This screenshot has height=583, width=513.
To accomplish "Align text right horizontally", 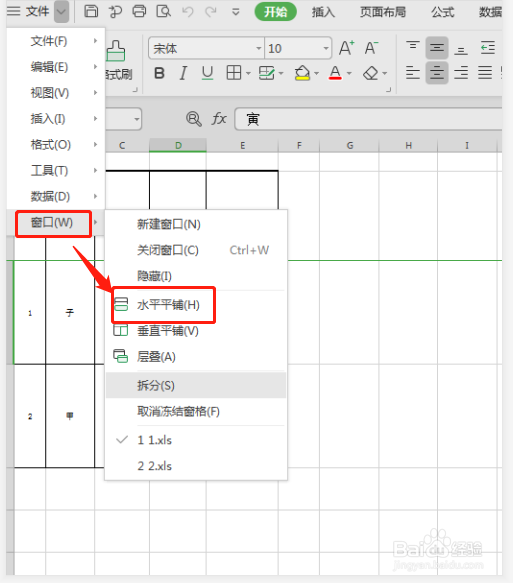I will click(461, 73).
